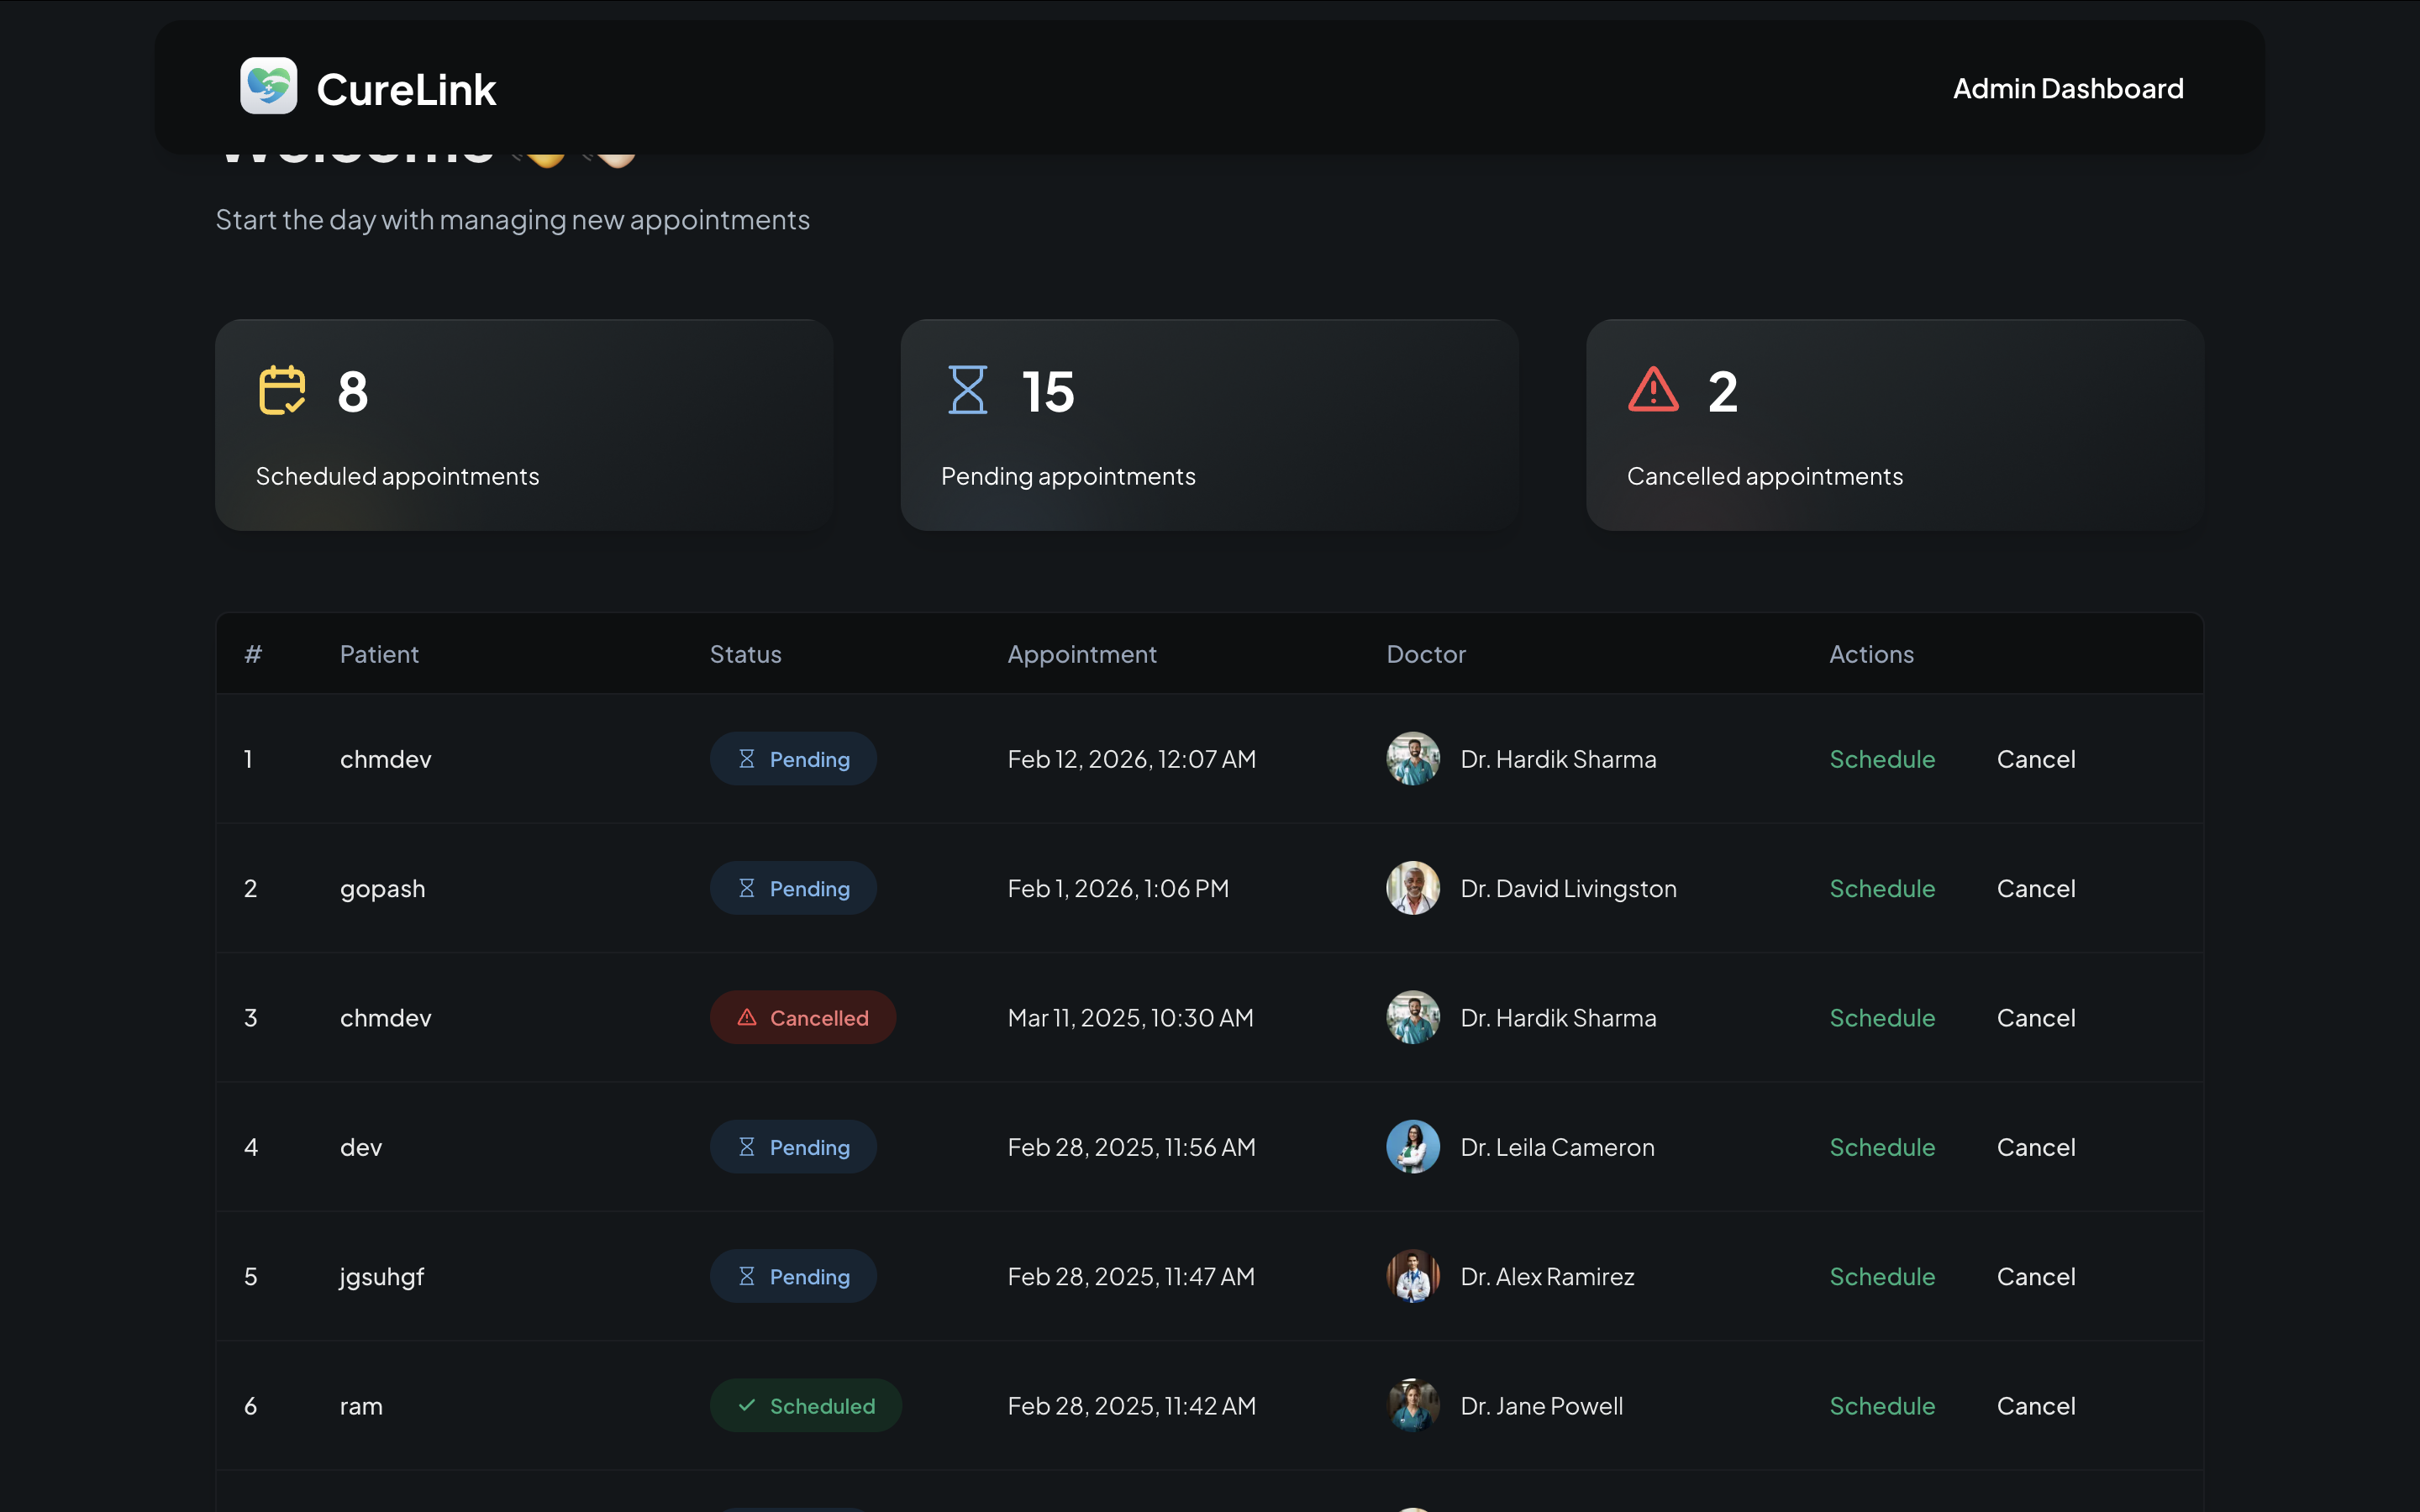Click Dr. Jane Powell's avatar photo

pyautogui.click(x=1412, y=1405)
